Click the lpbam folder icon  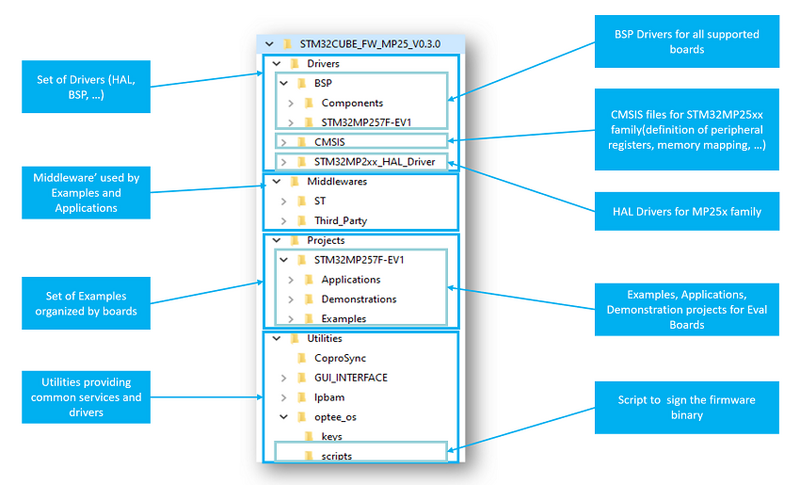[302, 398]
